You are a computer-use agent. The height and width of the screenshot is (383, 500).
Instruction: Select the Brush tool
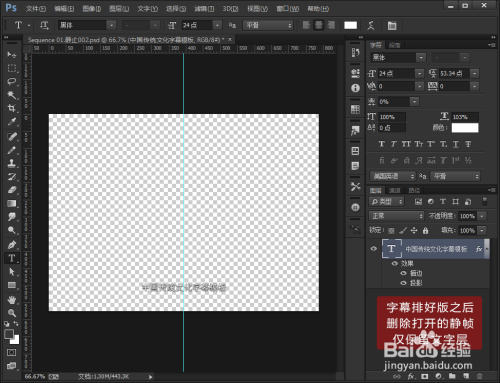point(12,150)
